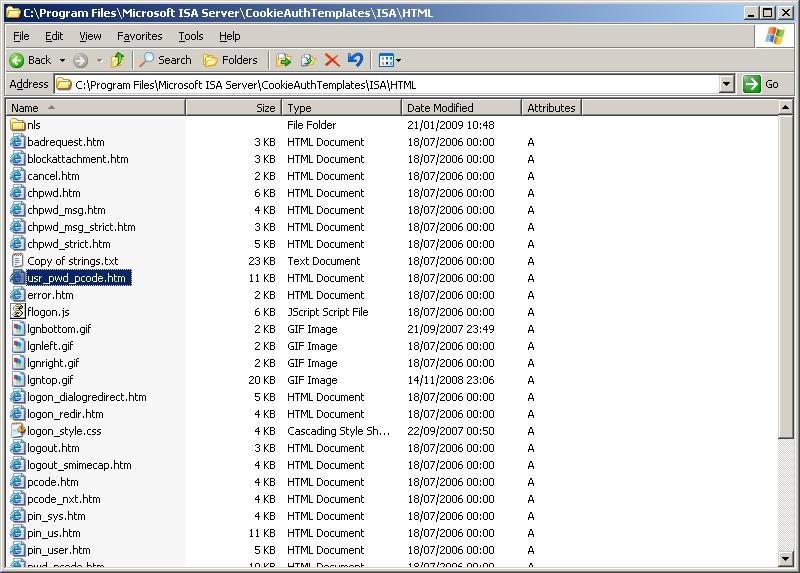Image resolution: width=800 pixels, height=573 pixels.
Task: Click the Undo toolbar icon
Action: [356, 60]
